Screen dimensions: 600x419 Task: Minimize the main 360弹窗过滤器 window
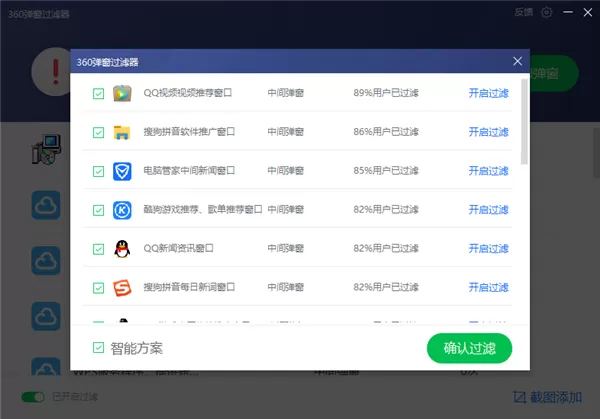click(x=568, y=12)
